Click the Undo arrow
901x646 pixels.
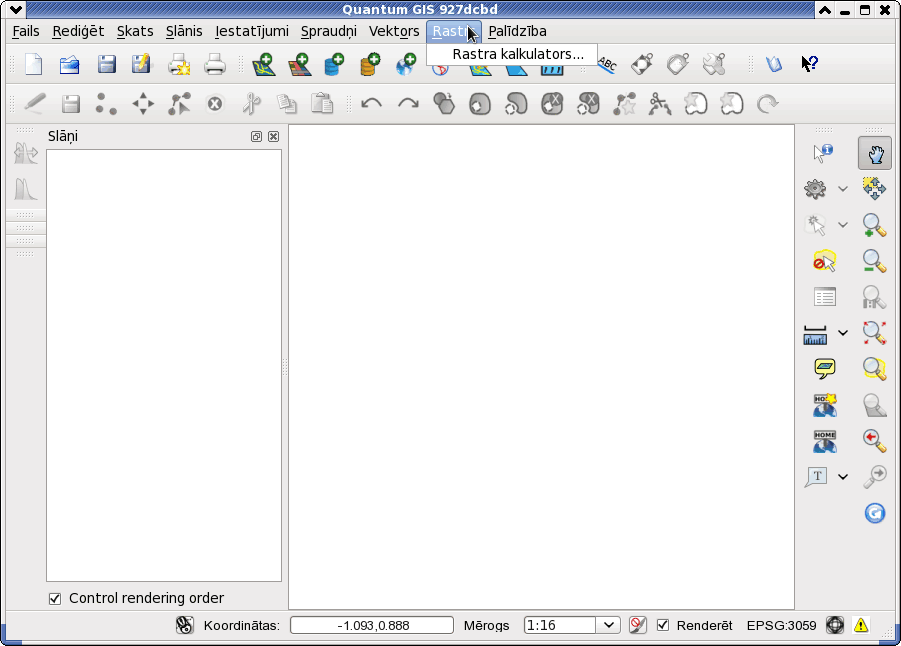(x=372, y=104)
